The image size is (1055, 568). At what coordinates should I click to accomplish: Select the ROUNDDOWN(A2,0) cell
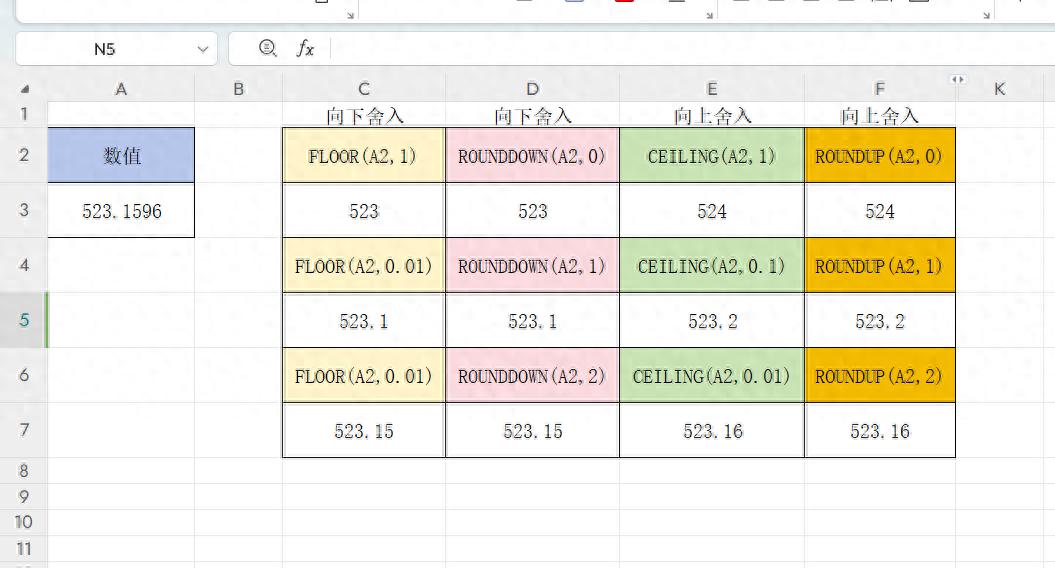click(x=532, y=155)
